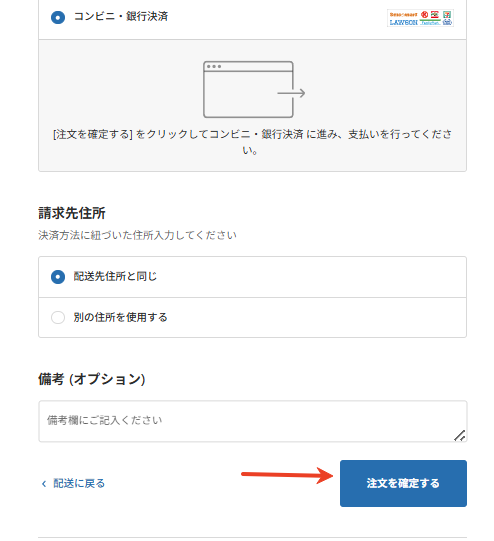Click the 備考 (オプション) heading
494x541 pixels.
click(x=91, y=379)
